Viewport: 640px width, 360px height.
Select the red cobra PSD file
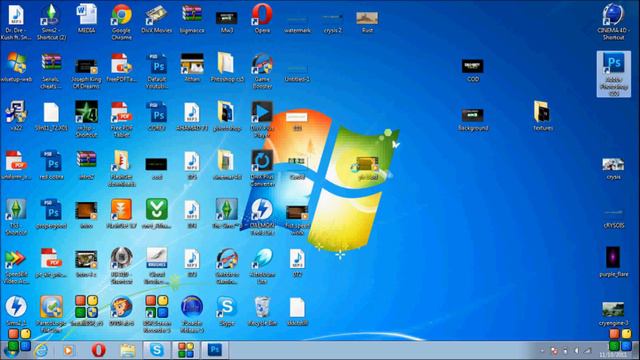(x=51, y=162)
